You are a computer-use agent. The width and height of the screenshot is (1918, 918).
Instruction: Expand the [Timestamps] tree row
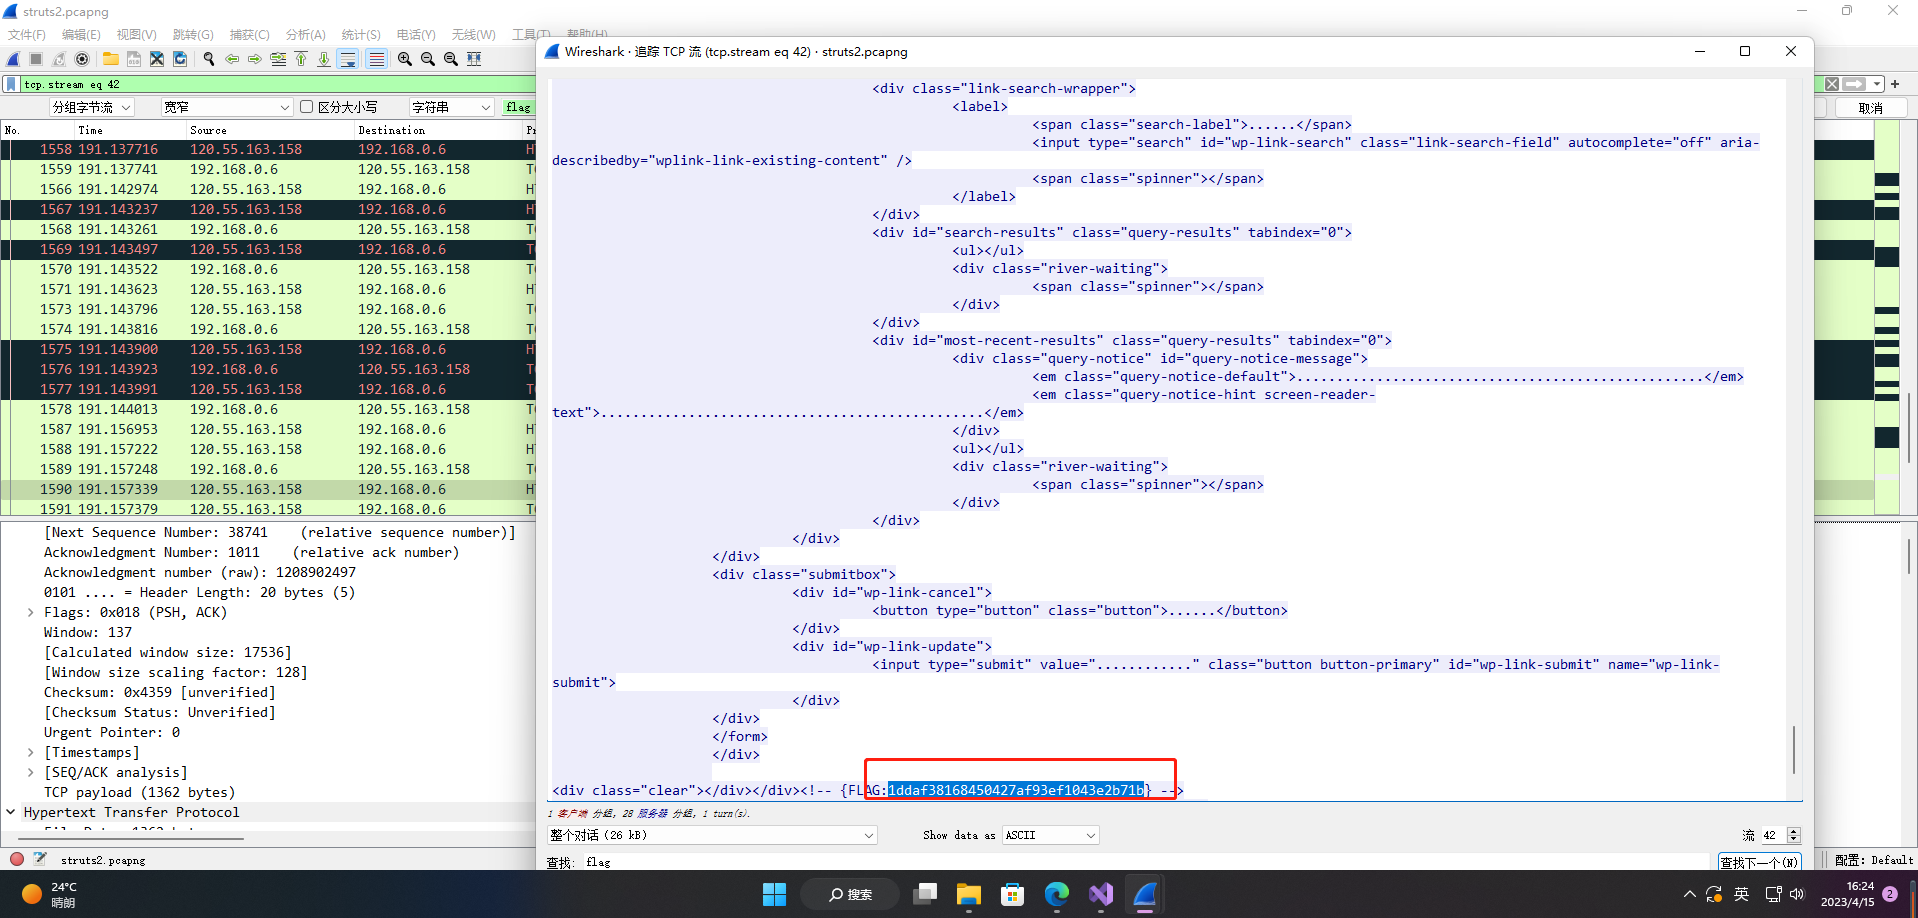point(30,752)
